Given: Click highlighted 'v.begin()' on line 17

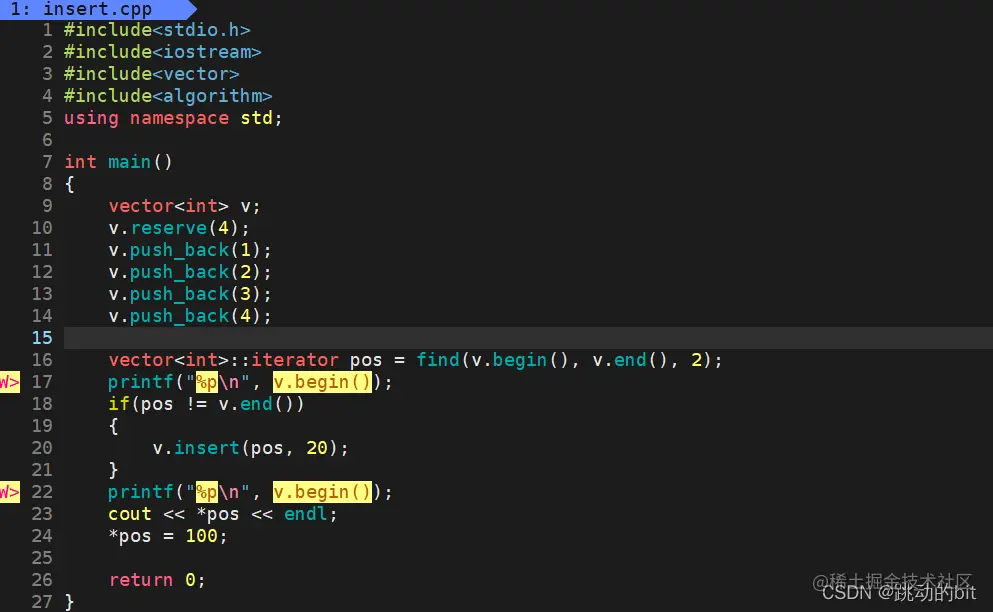Looking at the screenshot, I should click(x=322, y=382).
